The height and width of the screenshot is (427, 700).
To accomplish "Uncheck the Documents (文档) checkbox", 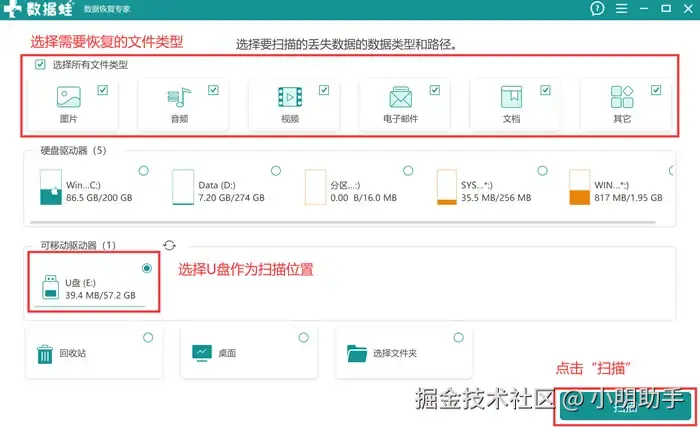I will 545,90.
